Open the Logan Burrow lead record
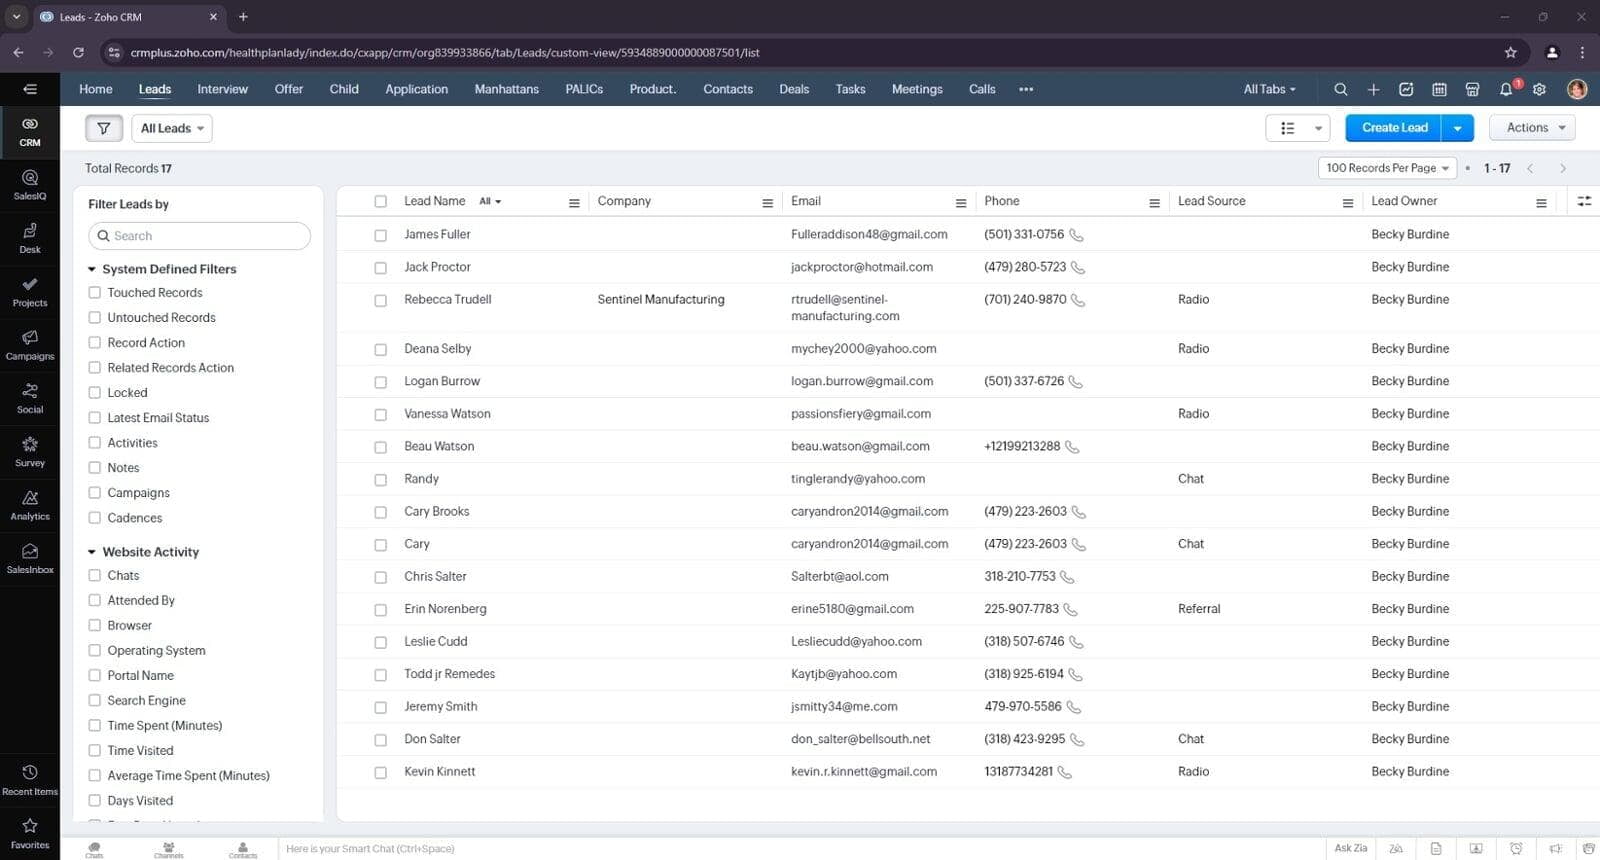Image resolution: width=1600 pixels, height=860 pixels. click(442, 381)
